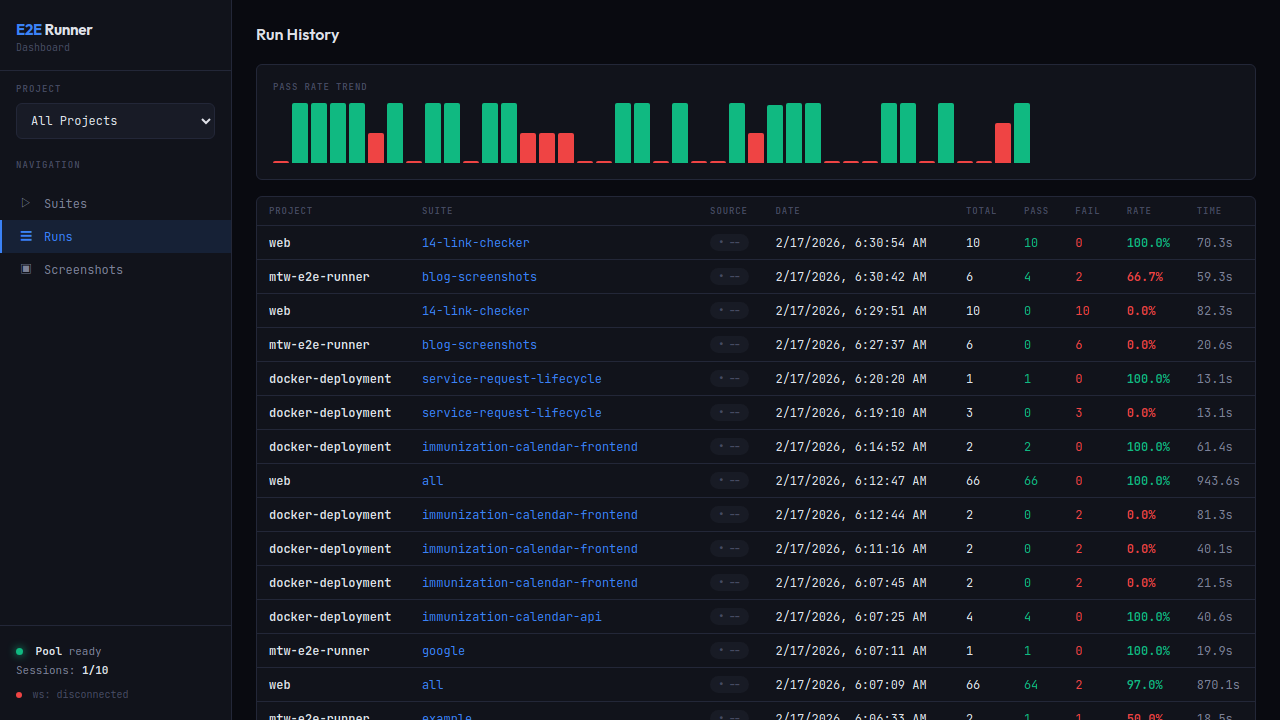Click the Runs list icon
This screenshot has width=1280, height=720.
tap(26, 236)
